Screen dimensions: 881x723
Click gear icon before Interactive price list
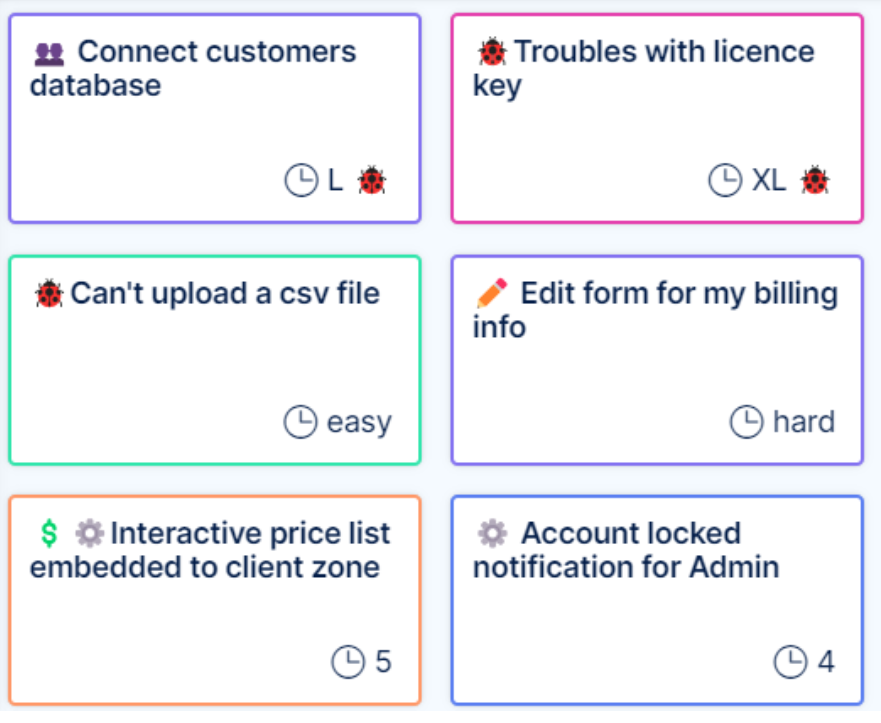[x=90, y=534]
